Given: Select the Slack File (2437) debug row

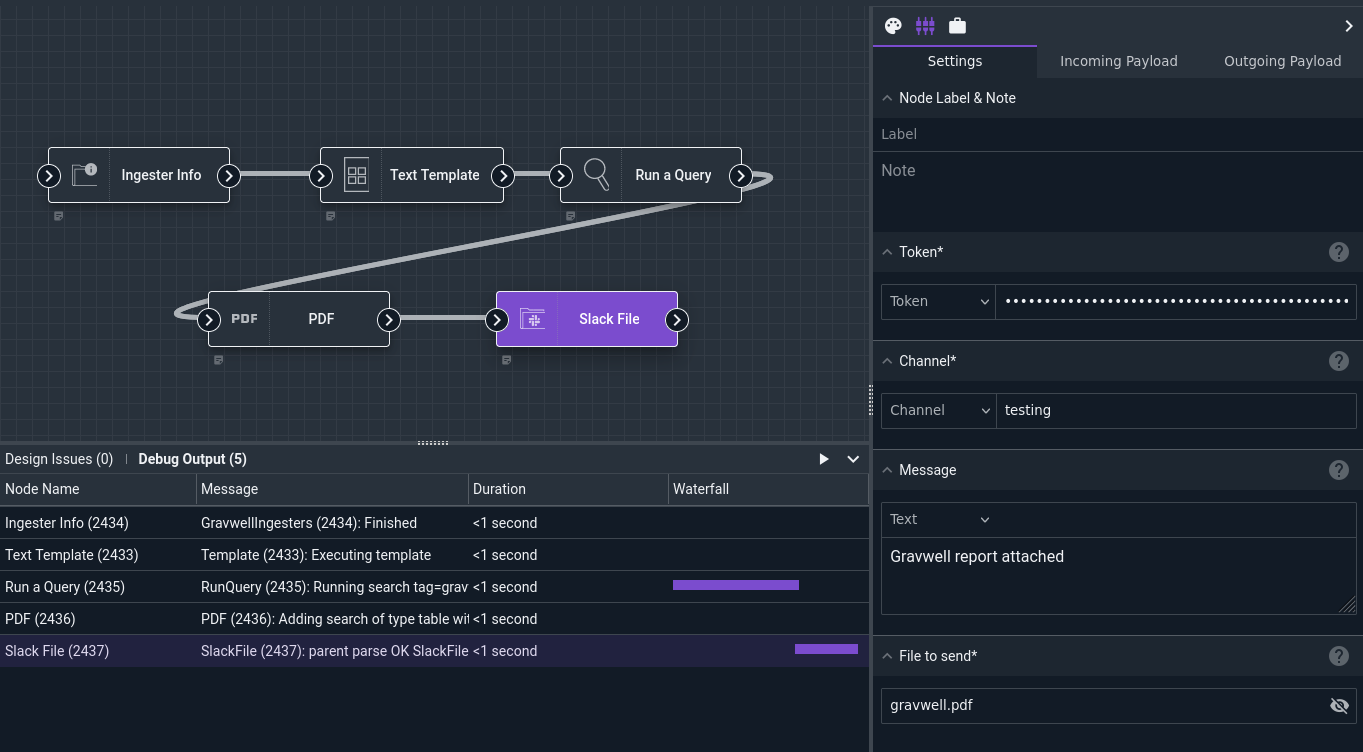Looking at the screenshot, I should pos(434,651).
